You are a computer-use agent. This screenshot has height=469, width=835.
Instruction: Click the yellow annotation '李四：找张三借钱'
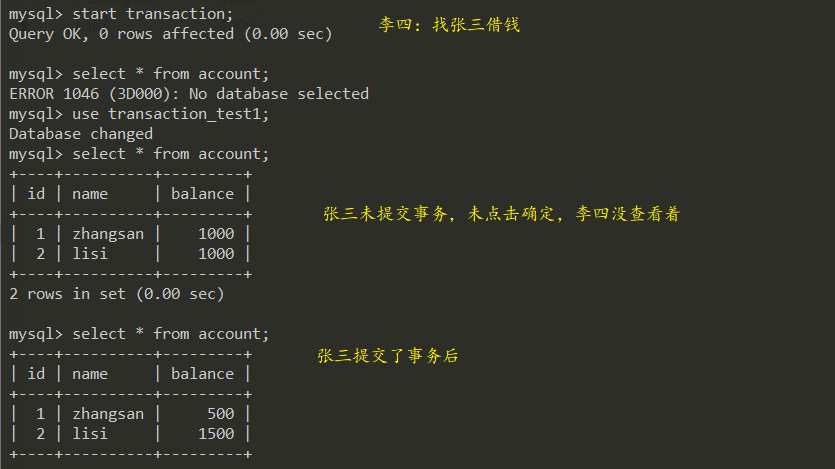click(x=449, y=25)
